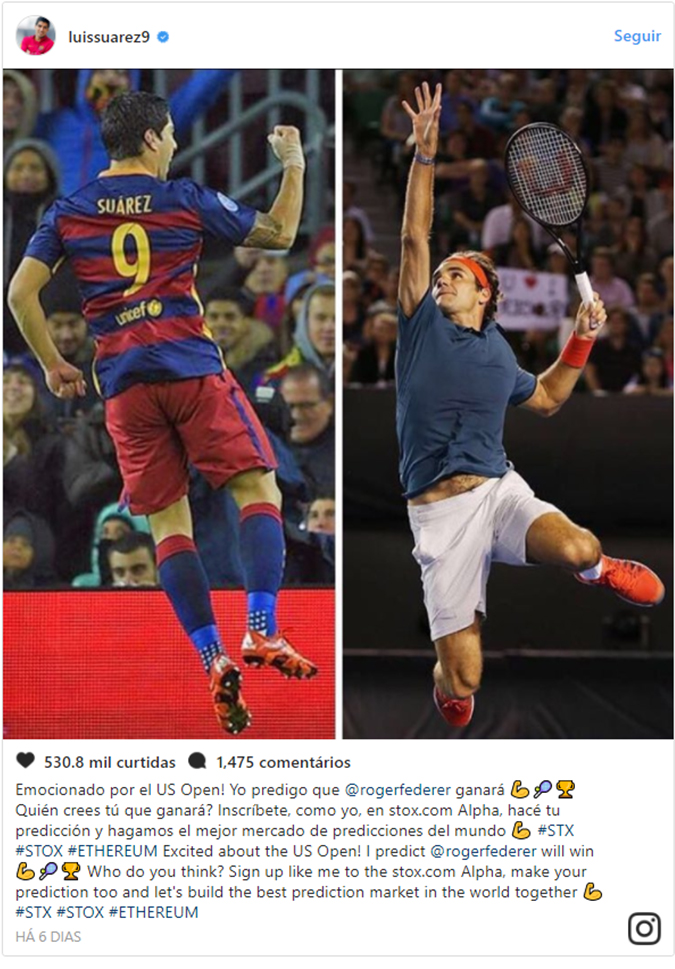This screenshot has width=675, height=969.
Task: Click the last #ETHEREUM hashtag
Action: (x=153, y=912)
